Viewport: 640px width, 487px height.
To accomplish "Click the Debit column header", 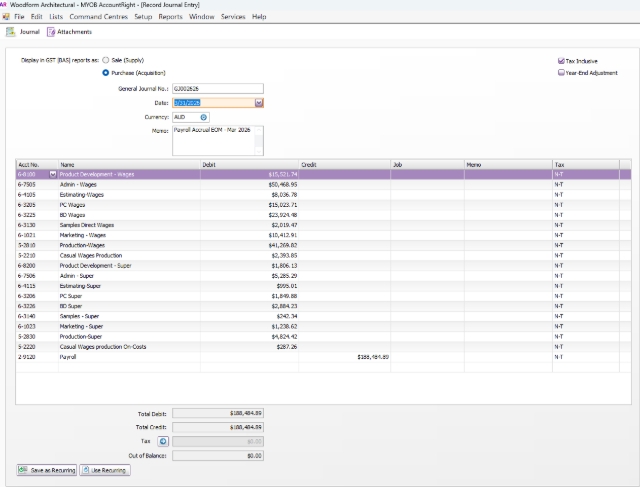I will click(x=249, y=165).
